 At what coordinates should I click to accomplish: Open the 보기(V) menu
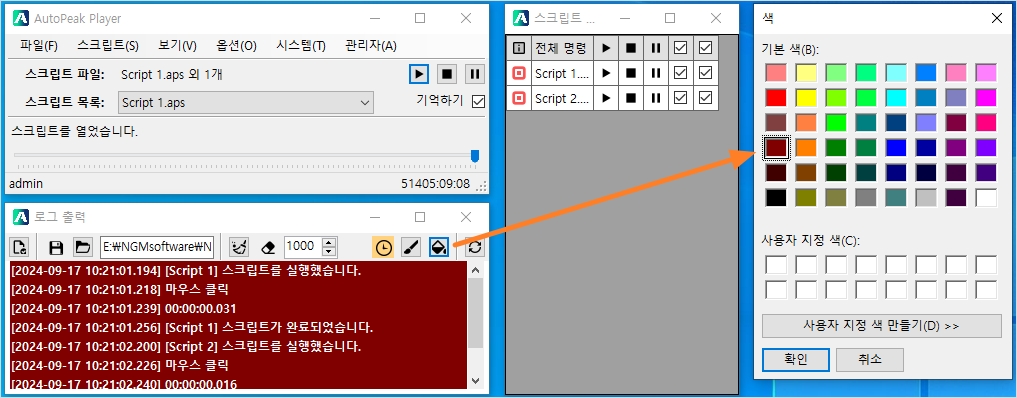tap(177, 45)
